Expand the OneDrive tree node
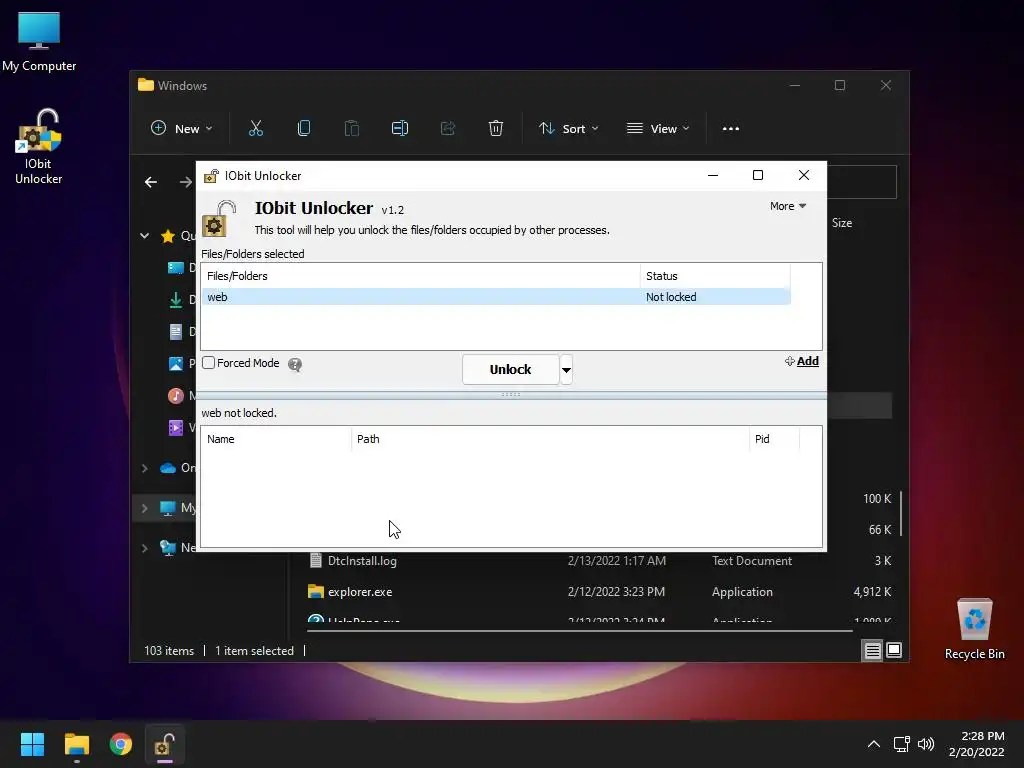The width and height of the screenshot is (1024, 768). click(x=144, y=468)
